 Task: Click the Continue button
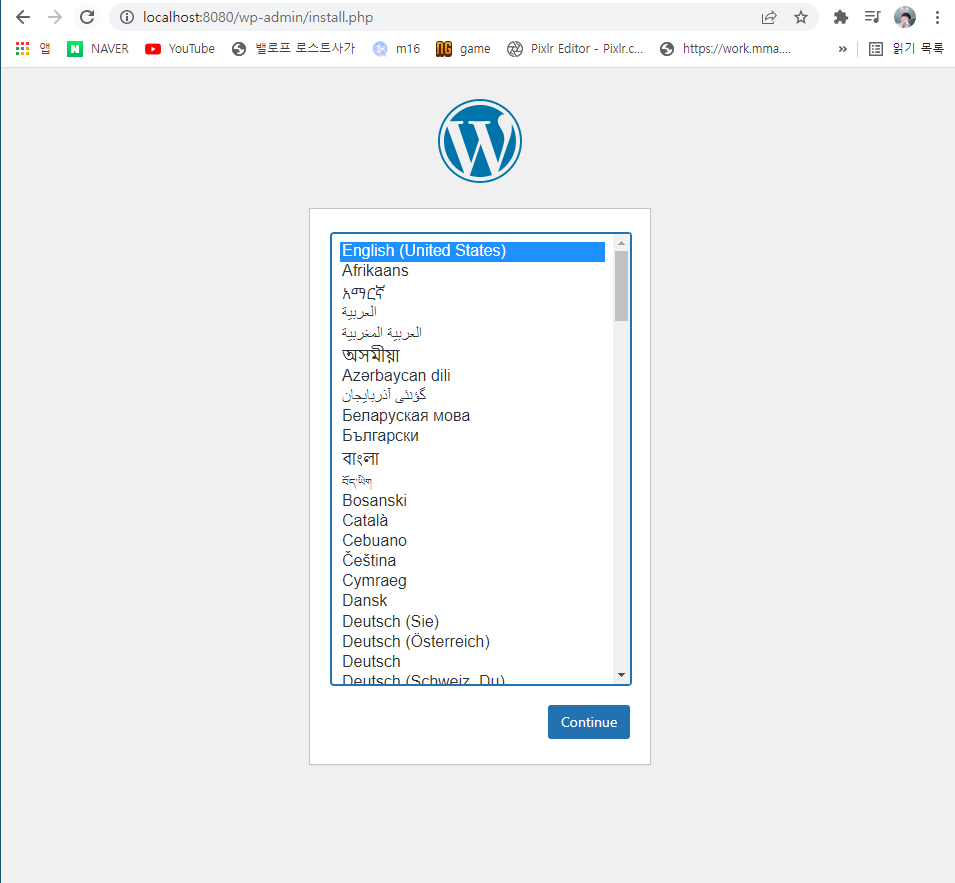click(589, 722)
